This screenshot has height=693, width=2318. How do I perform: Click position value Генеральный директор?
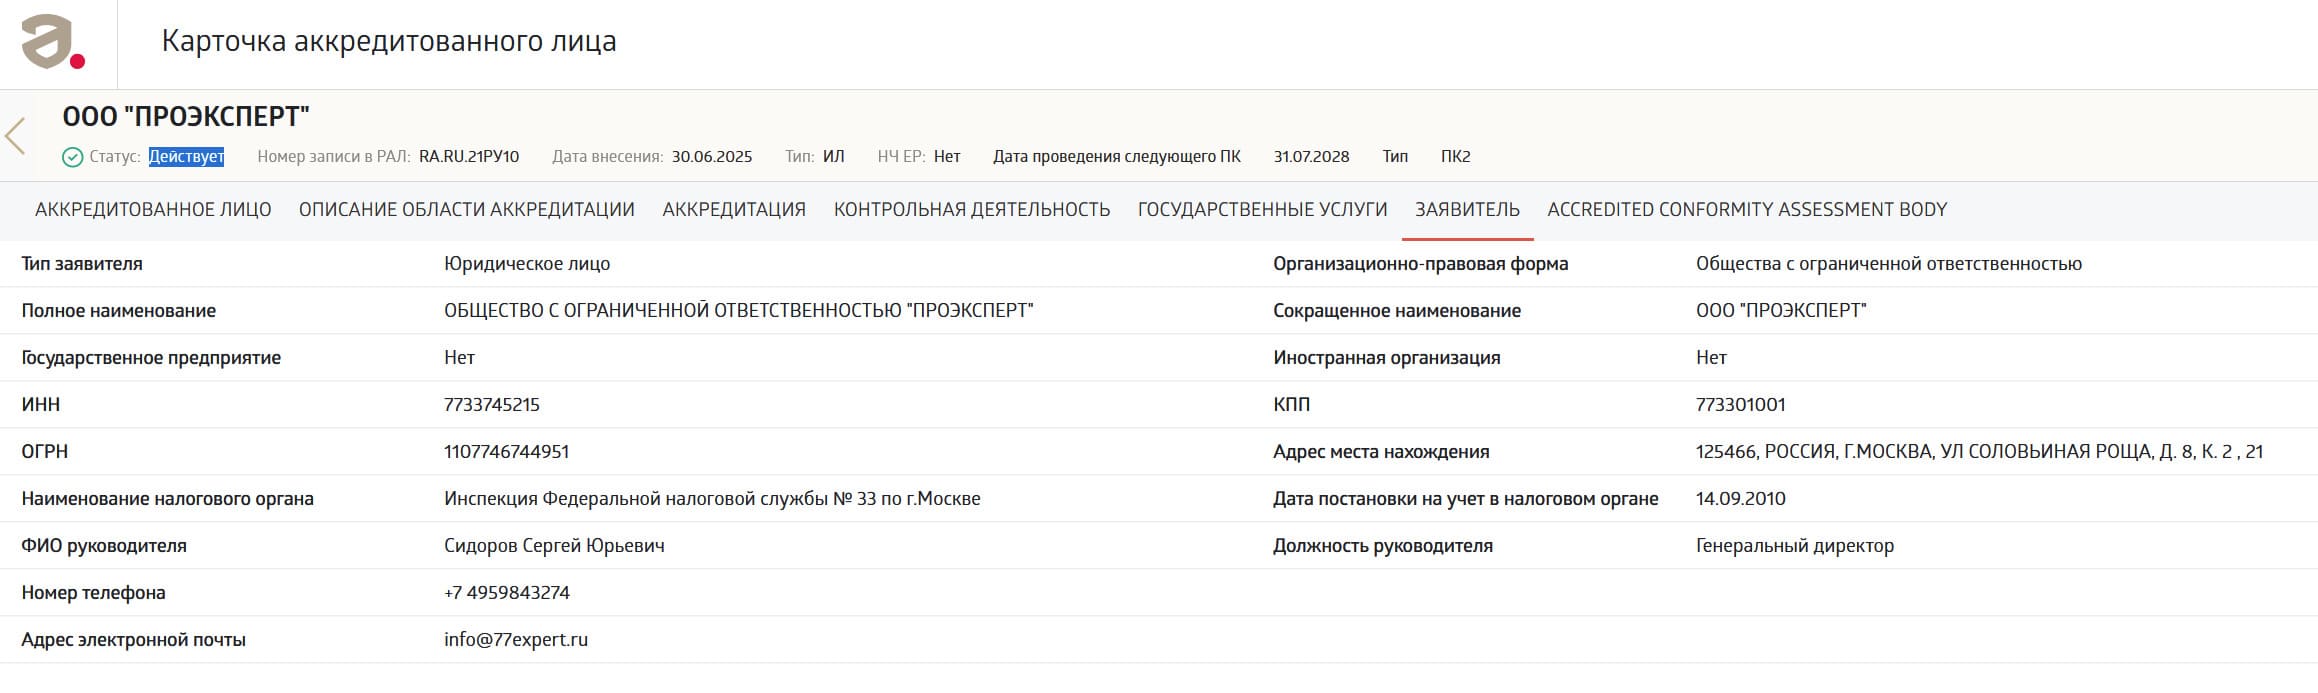[x=1795, y=546]
